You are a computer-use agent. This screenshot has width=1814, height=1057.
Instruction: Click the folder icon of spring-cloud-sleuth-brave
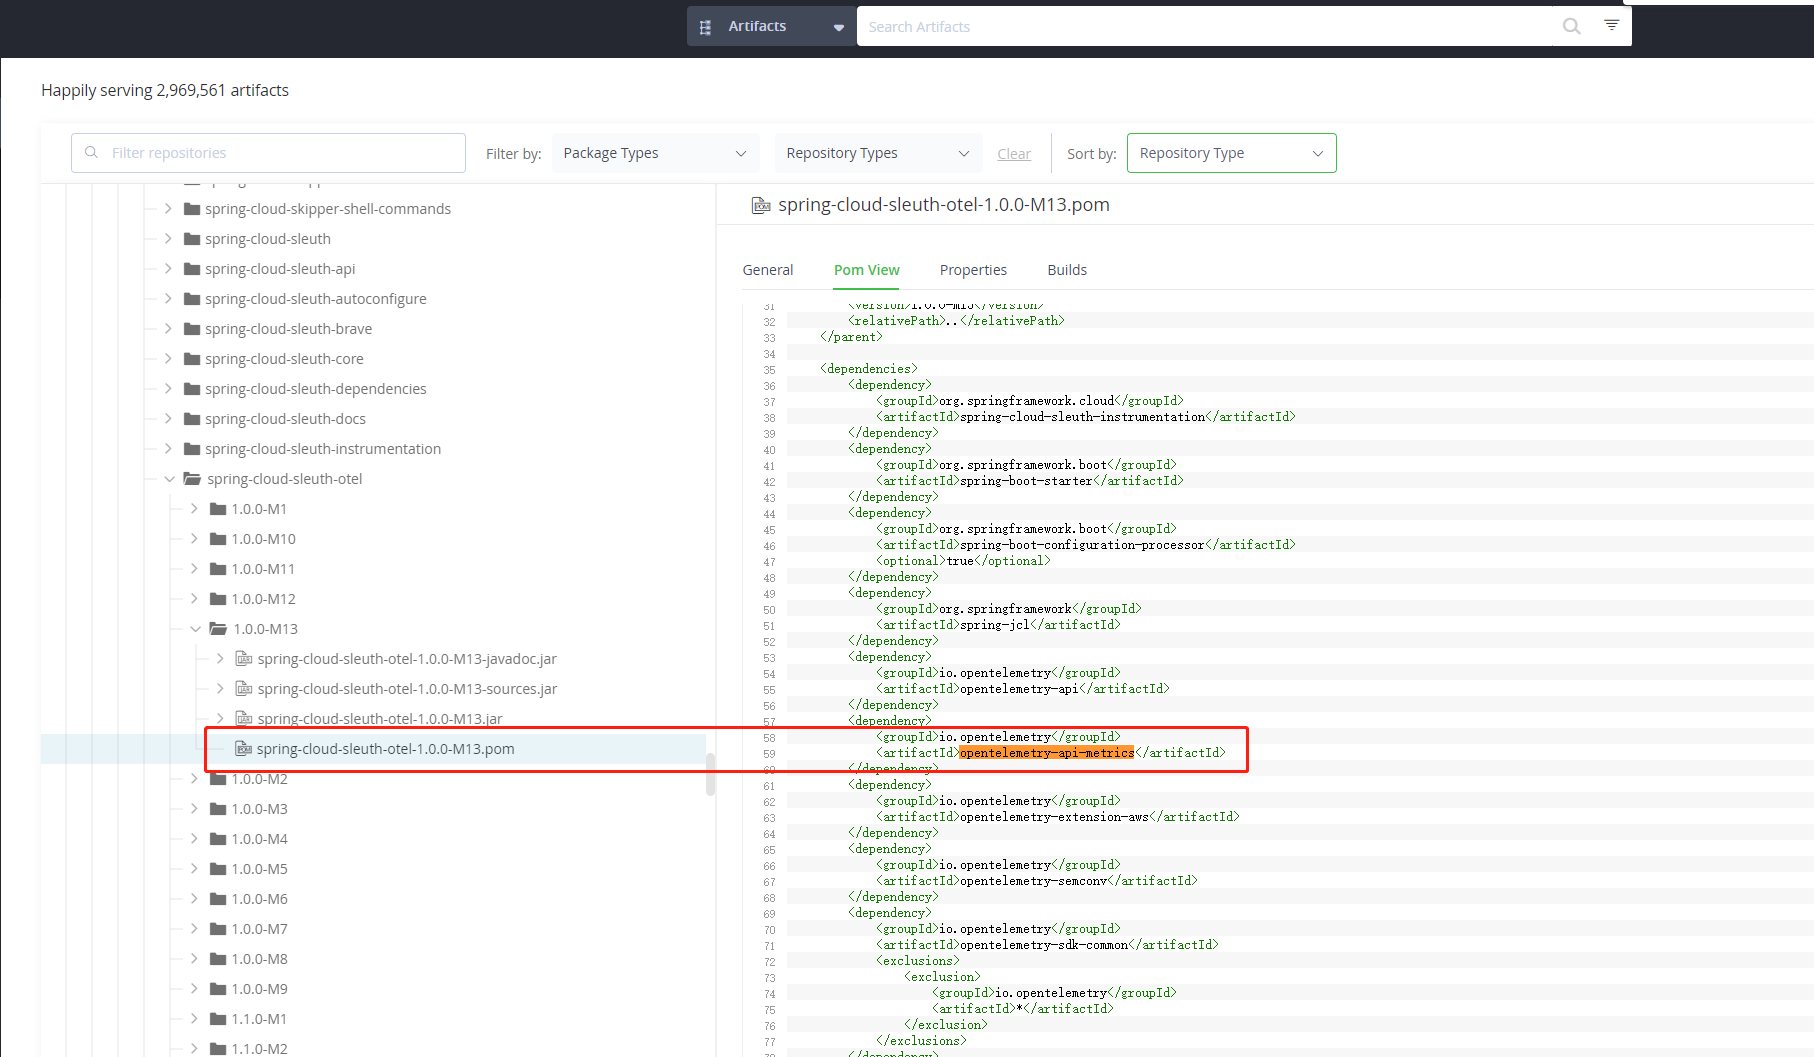(191, 328)
